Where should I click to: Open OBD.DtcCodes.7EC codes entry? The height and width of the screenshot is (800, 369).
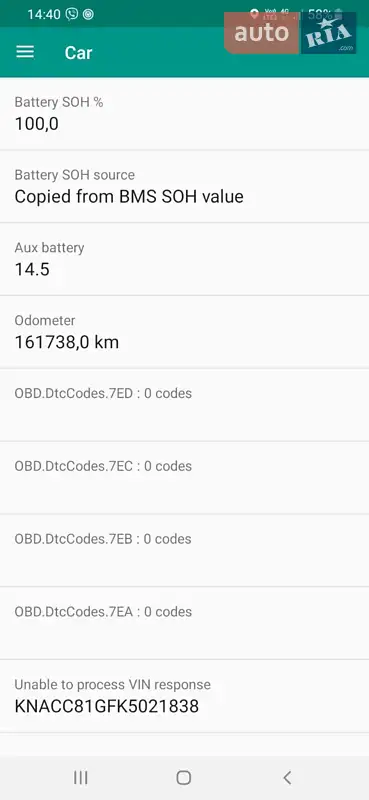coord(184,478)
